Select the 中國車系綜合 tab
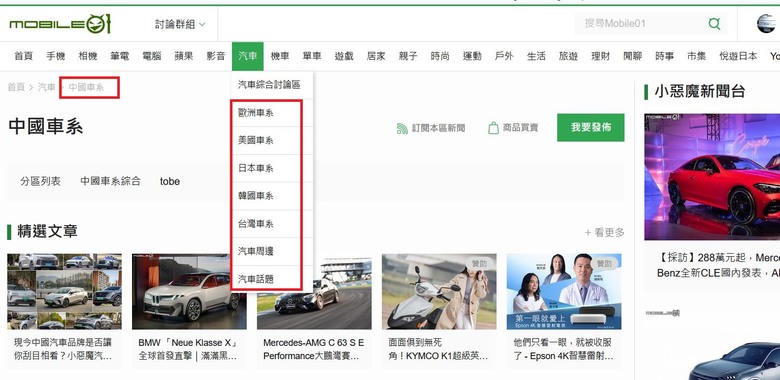This screenshot has height=380, width=780. pos(110,182)
